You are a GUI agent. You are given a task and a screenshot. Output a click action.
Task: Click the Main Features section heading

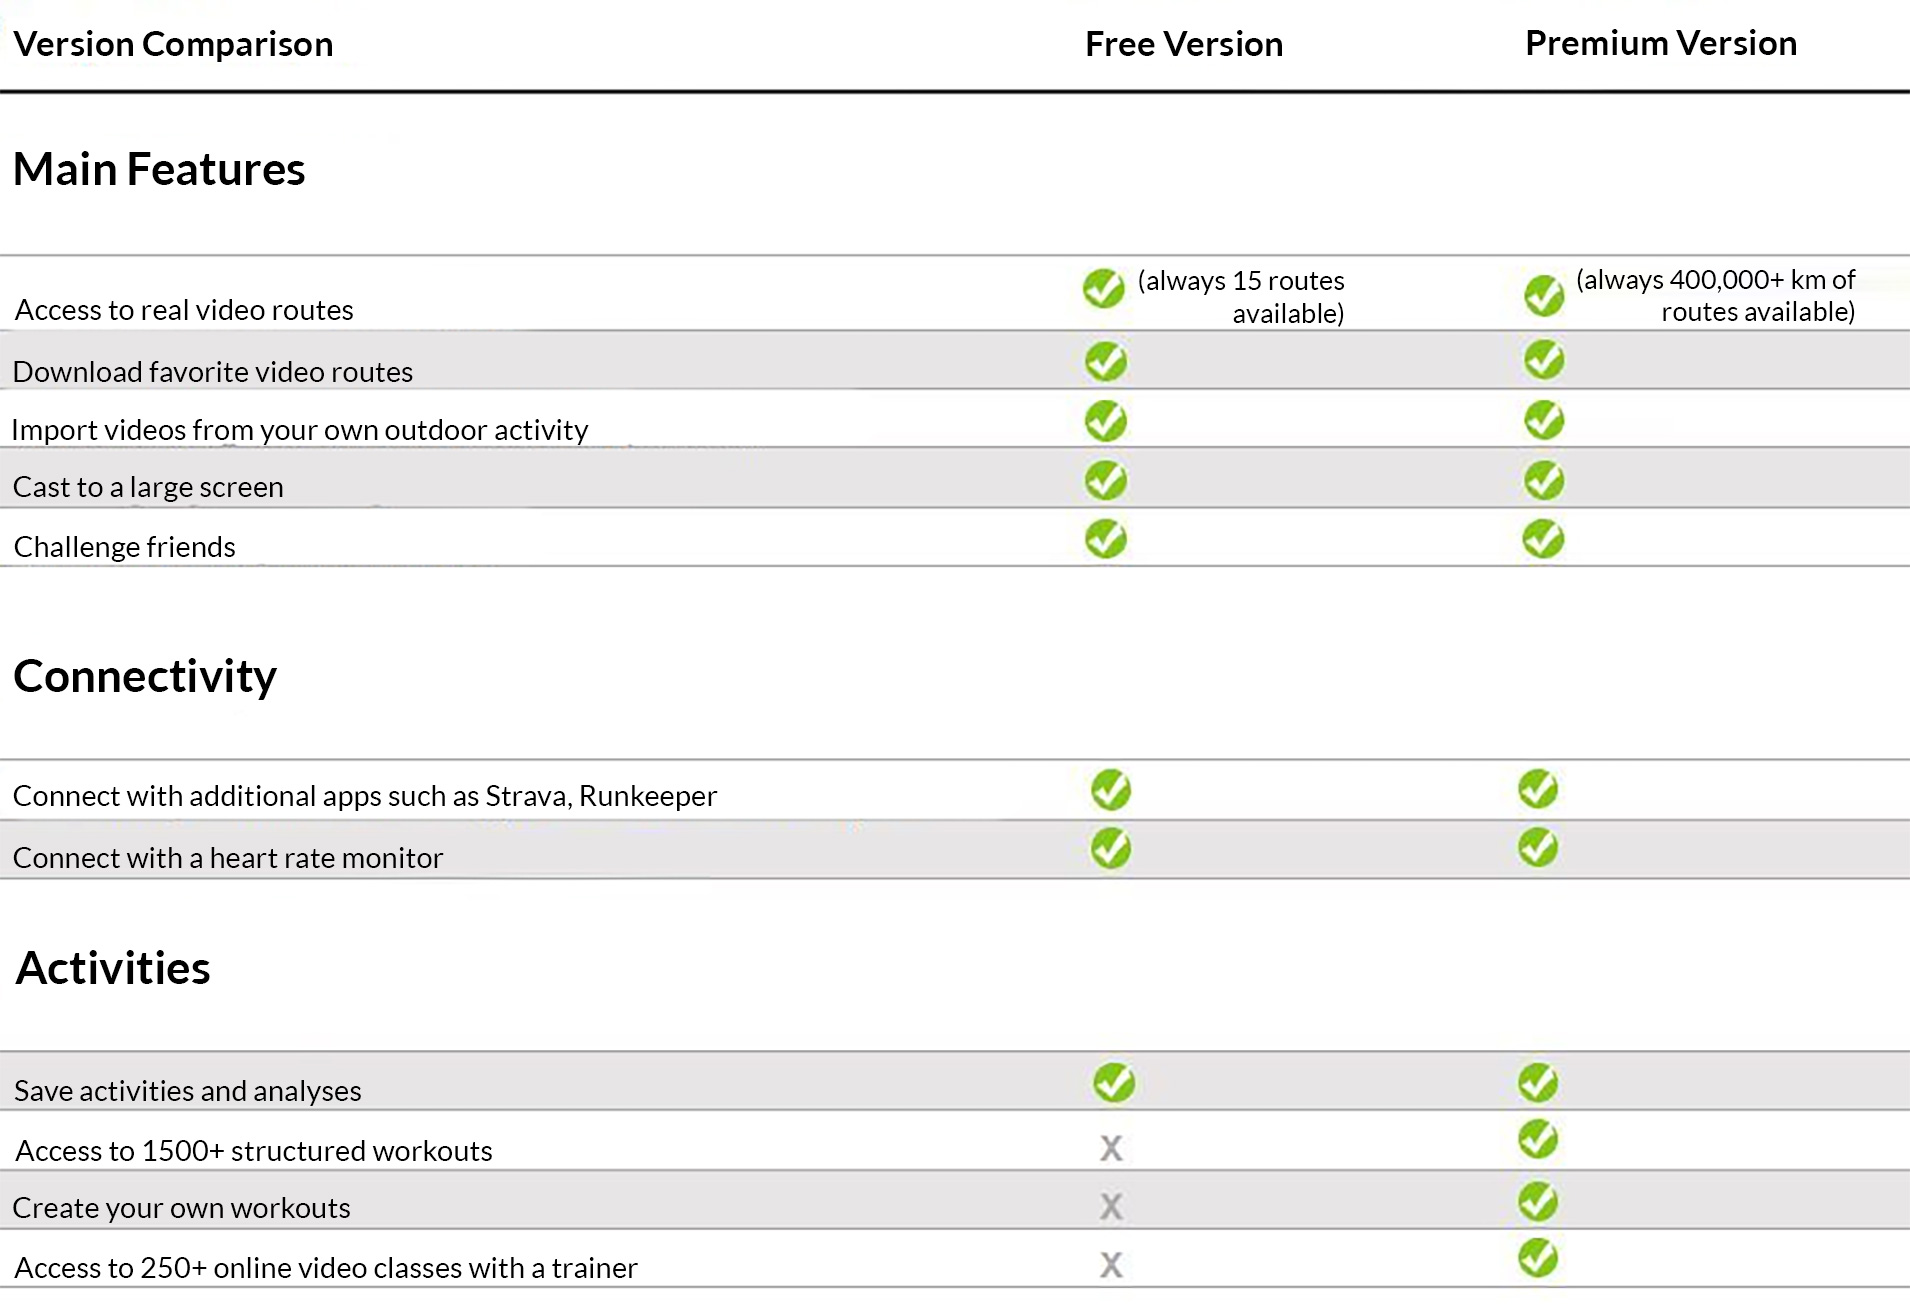pyautogui.click(x=159, y=169)
